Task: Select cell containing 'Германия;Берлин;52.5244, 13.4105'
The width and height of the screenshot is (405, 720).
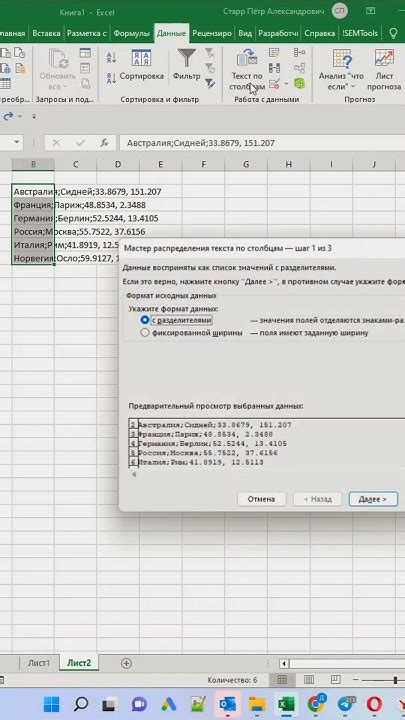Action: (x=33, y=218)
